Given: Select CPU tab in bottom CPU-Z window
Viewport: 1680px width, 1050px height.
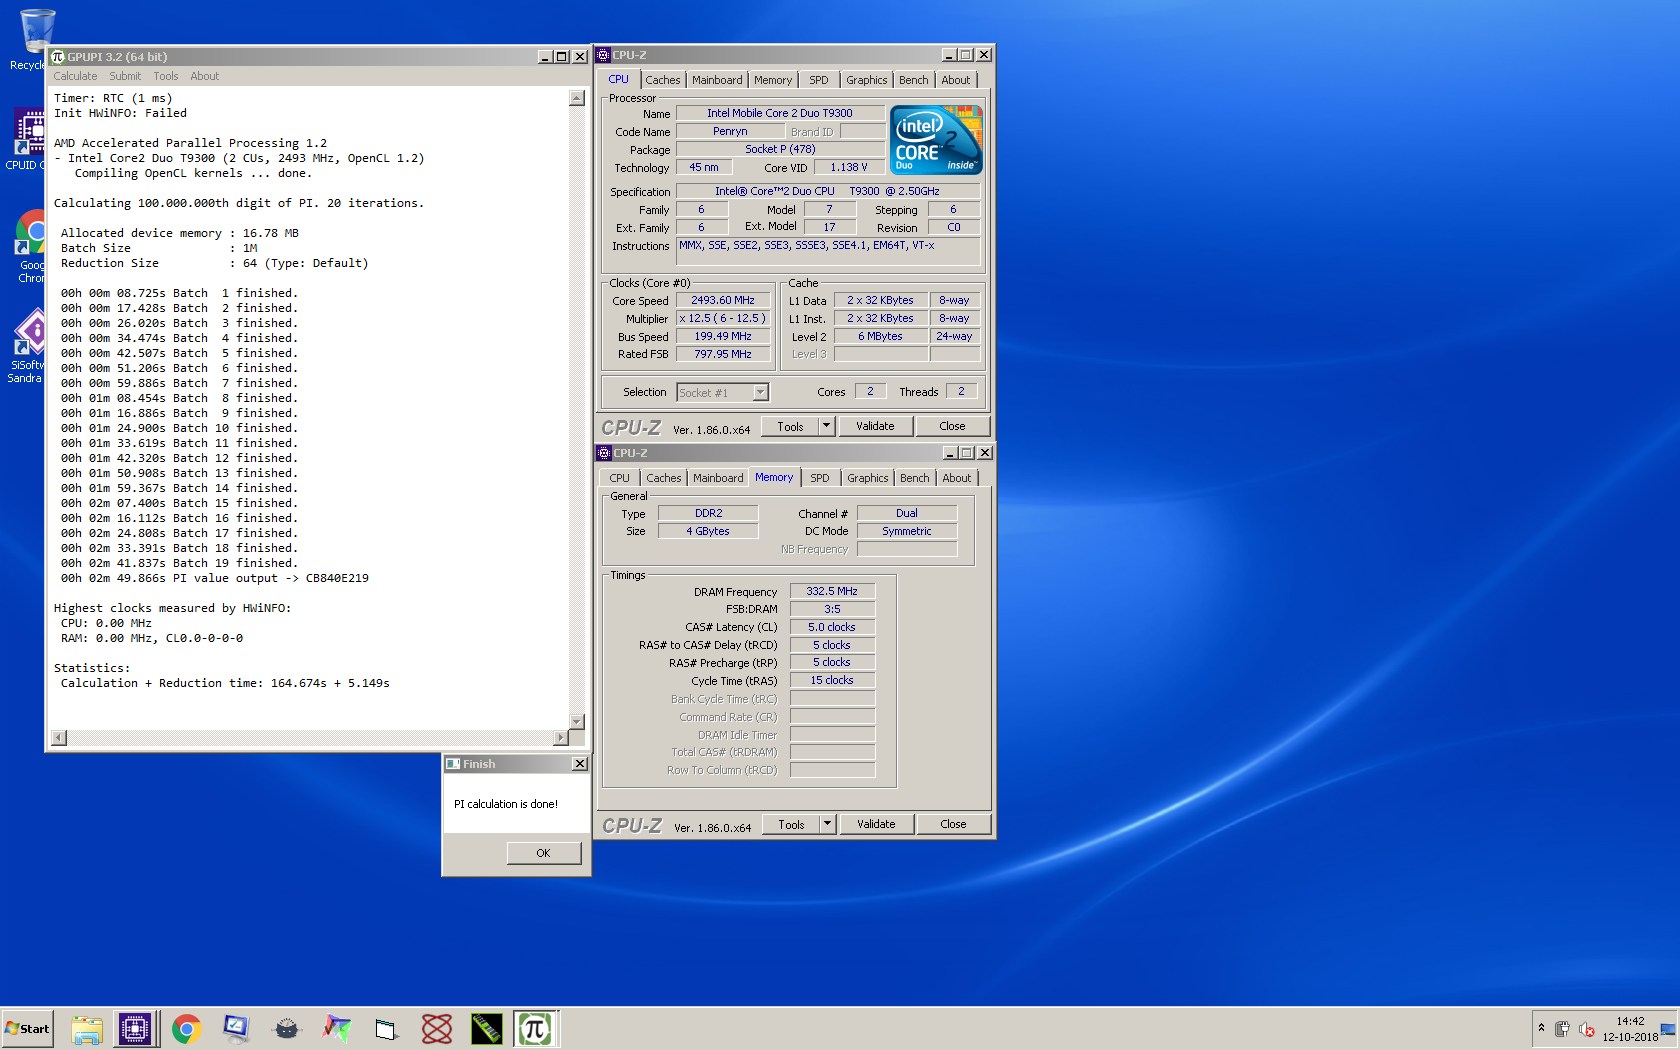Looking at the screenshot, I should coord(620,478).
